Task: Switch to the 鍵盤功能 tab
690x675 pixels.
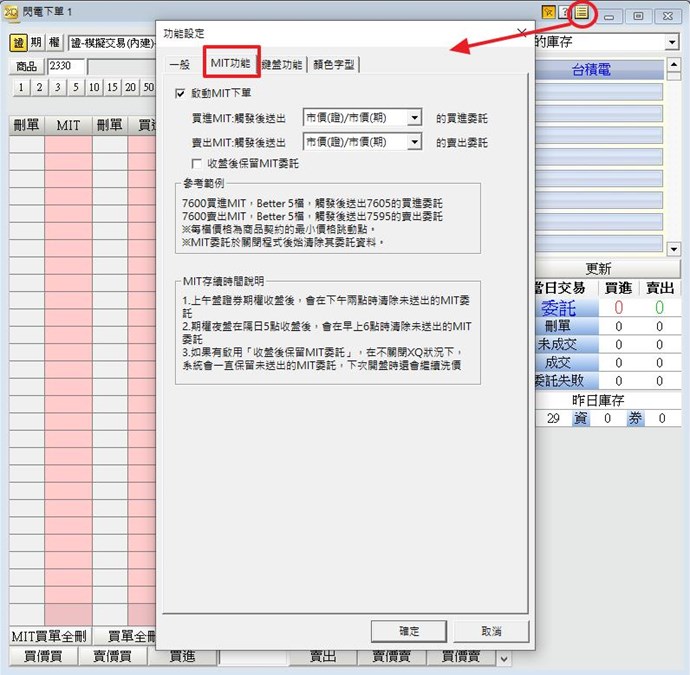Action: pyautogui.click(x=281, y=64)
